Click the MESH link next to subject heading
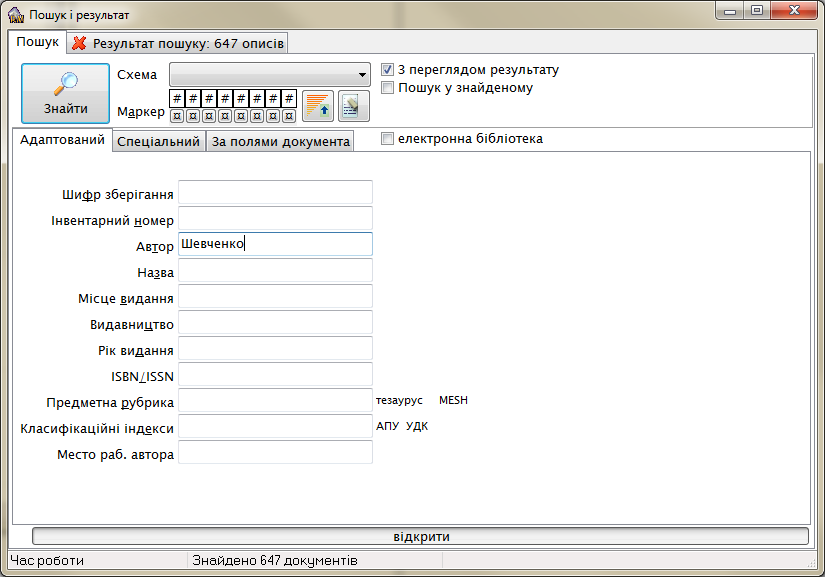This screenshot has height=577, width=825. point(453,401)
